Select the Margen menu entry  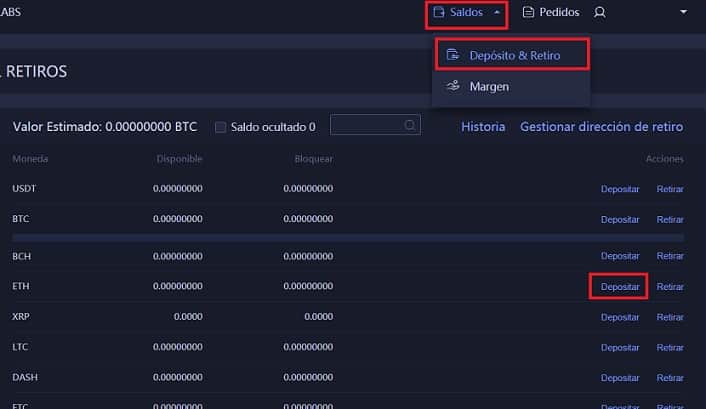pos(511,86)
